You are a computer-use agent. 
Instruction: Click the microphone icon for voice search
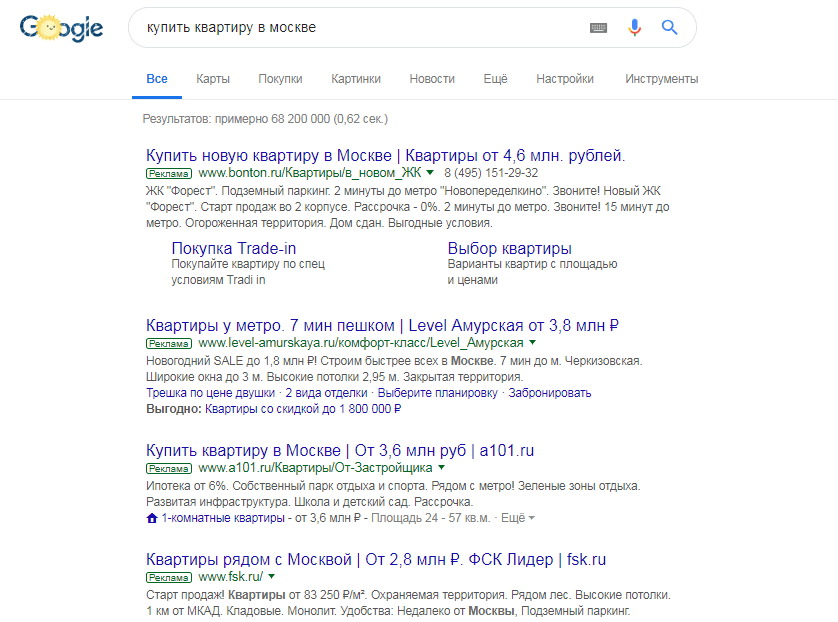(x=634, y=27)
